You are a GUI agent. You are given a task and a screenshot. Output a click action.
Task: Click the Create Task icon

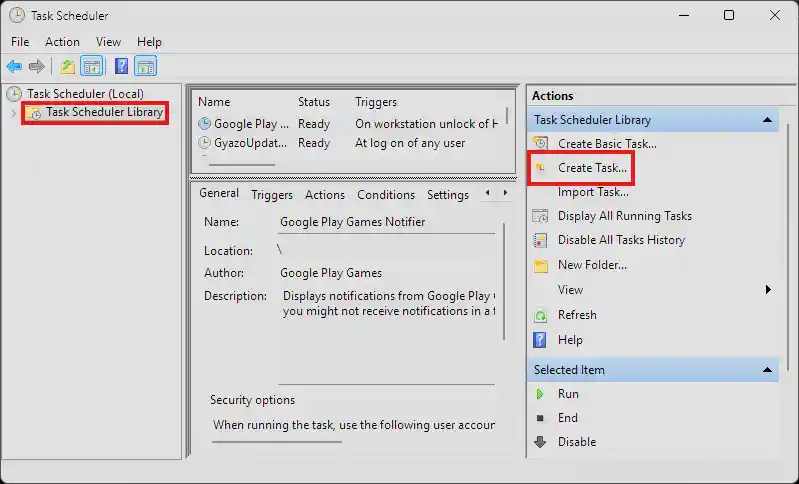(x=540, y=167)
